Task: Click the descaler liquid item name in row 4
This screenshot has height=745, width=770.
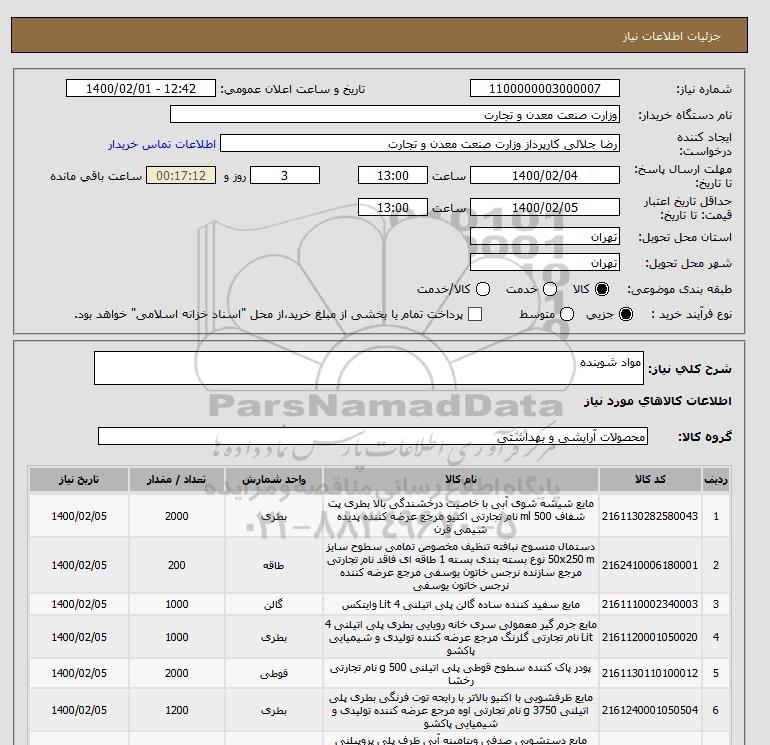Action: tap(461, 637)
